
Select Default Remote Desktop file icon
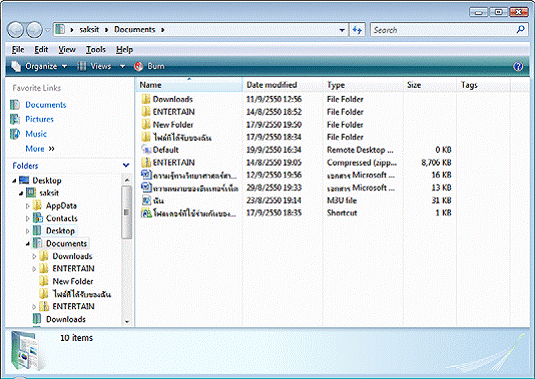(146, 150)
